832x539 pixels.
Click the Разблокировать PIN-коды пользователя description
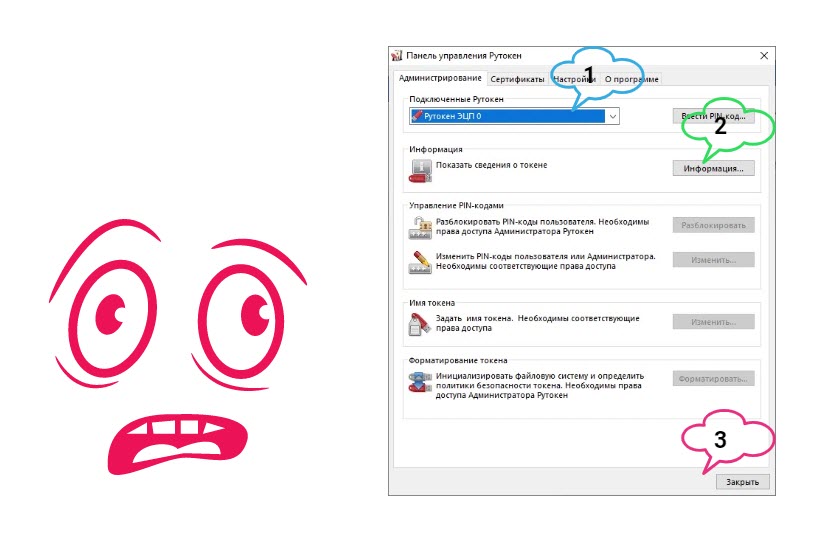pyautogui.click(x=542, y=227)
